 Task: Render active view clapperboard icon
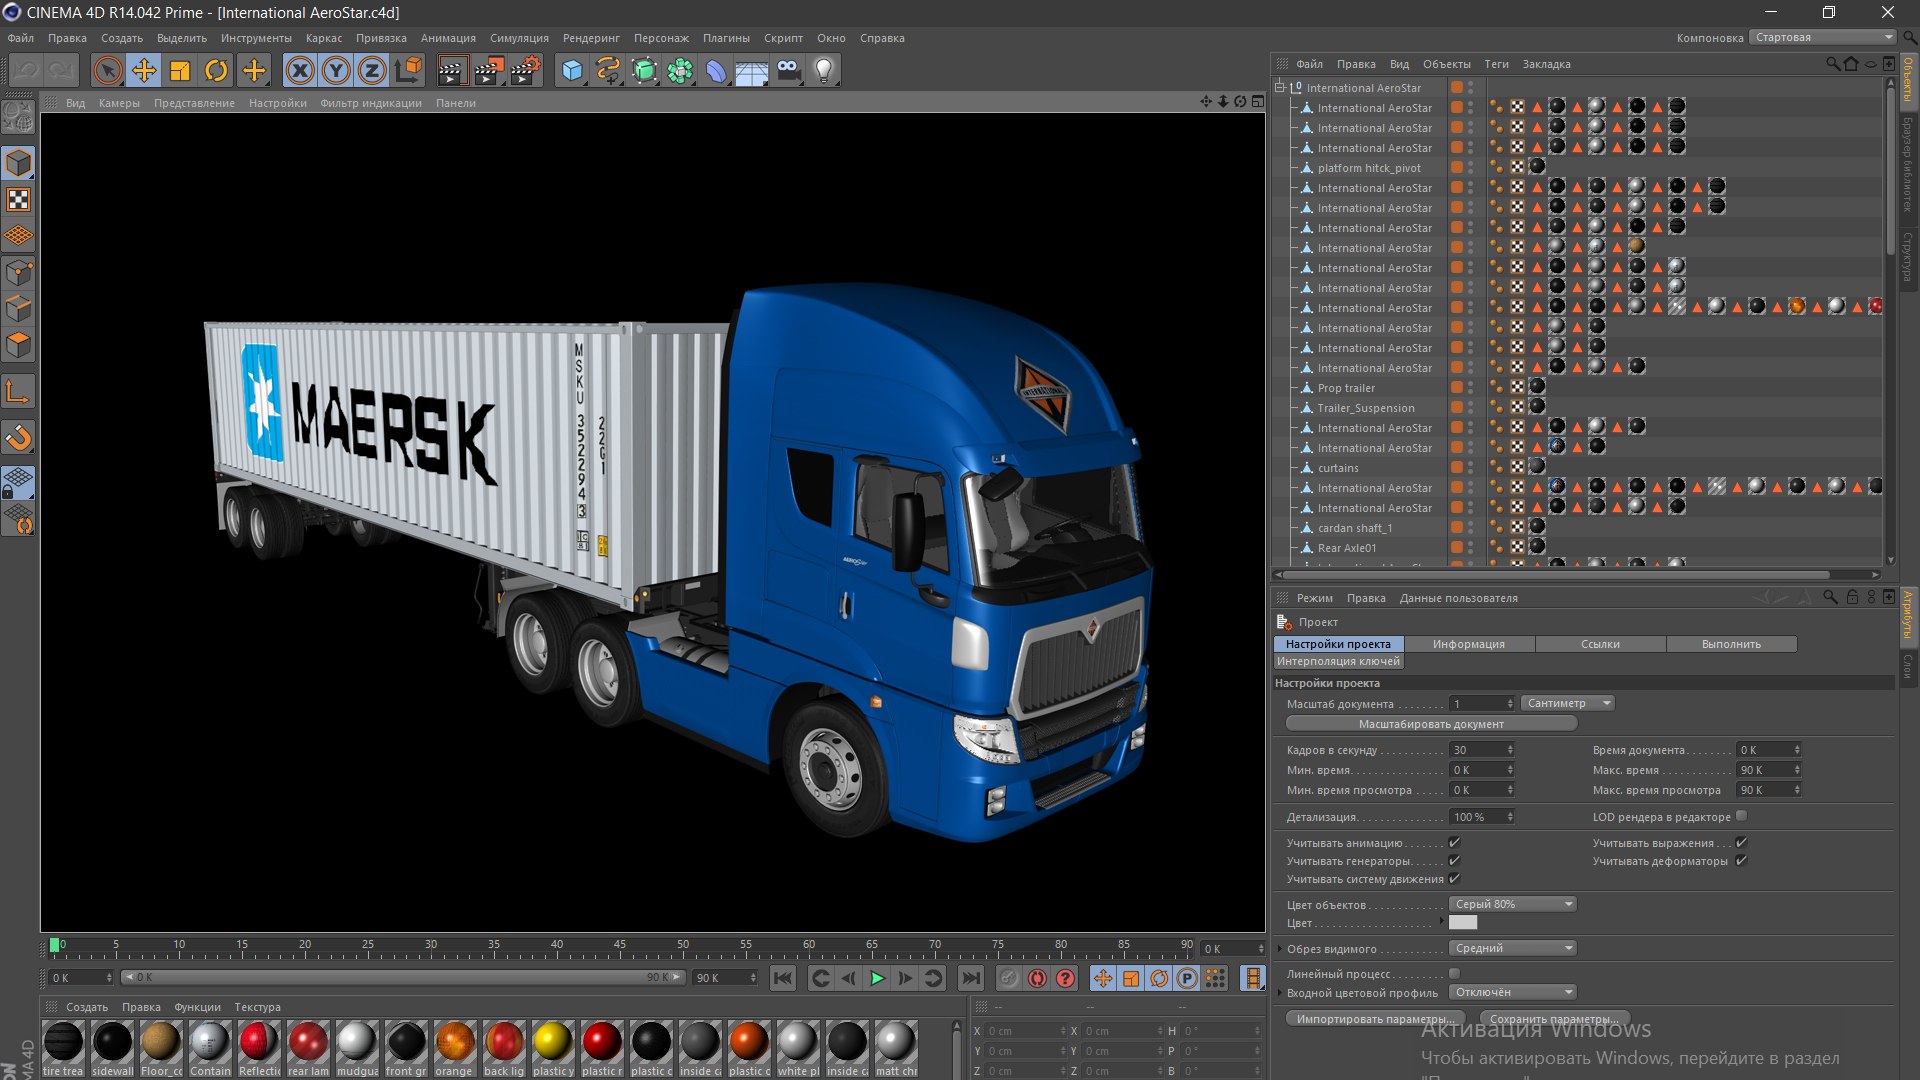(x=451, y=71)
